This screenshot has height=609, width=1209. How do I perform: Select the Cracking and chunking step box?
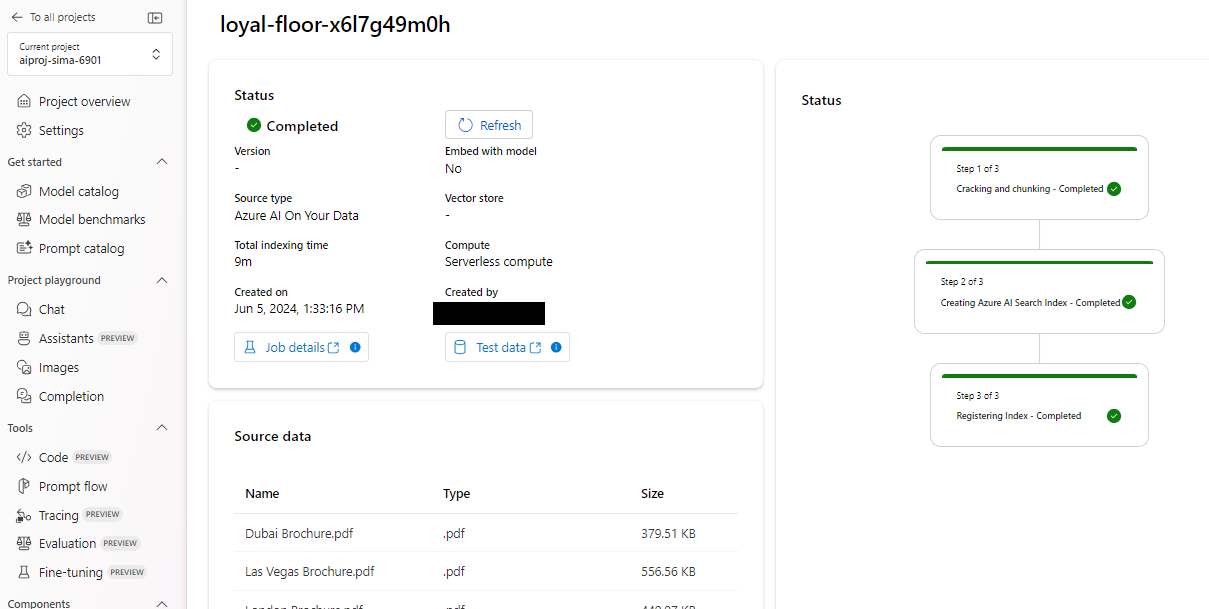pos(1039,177)
